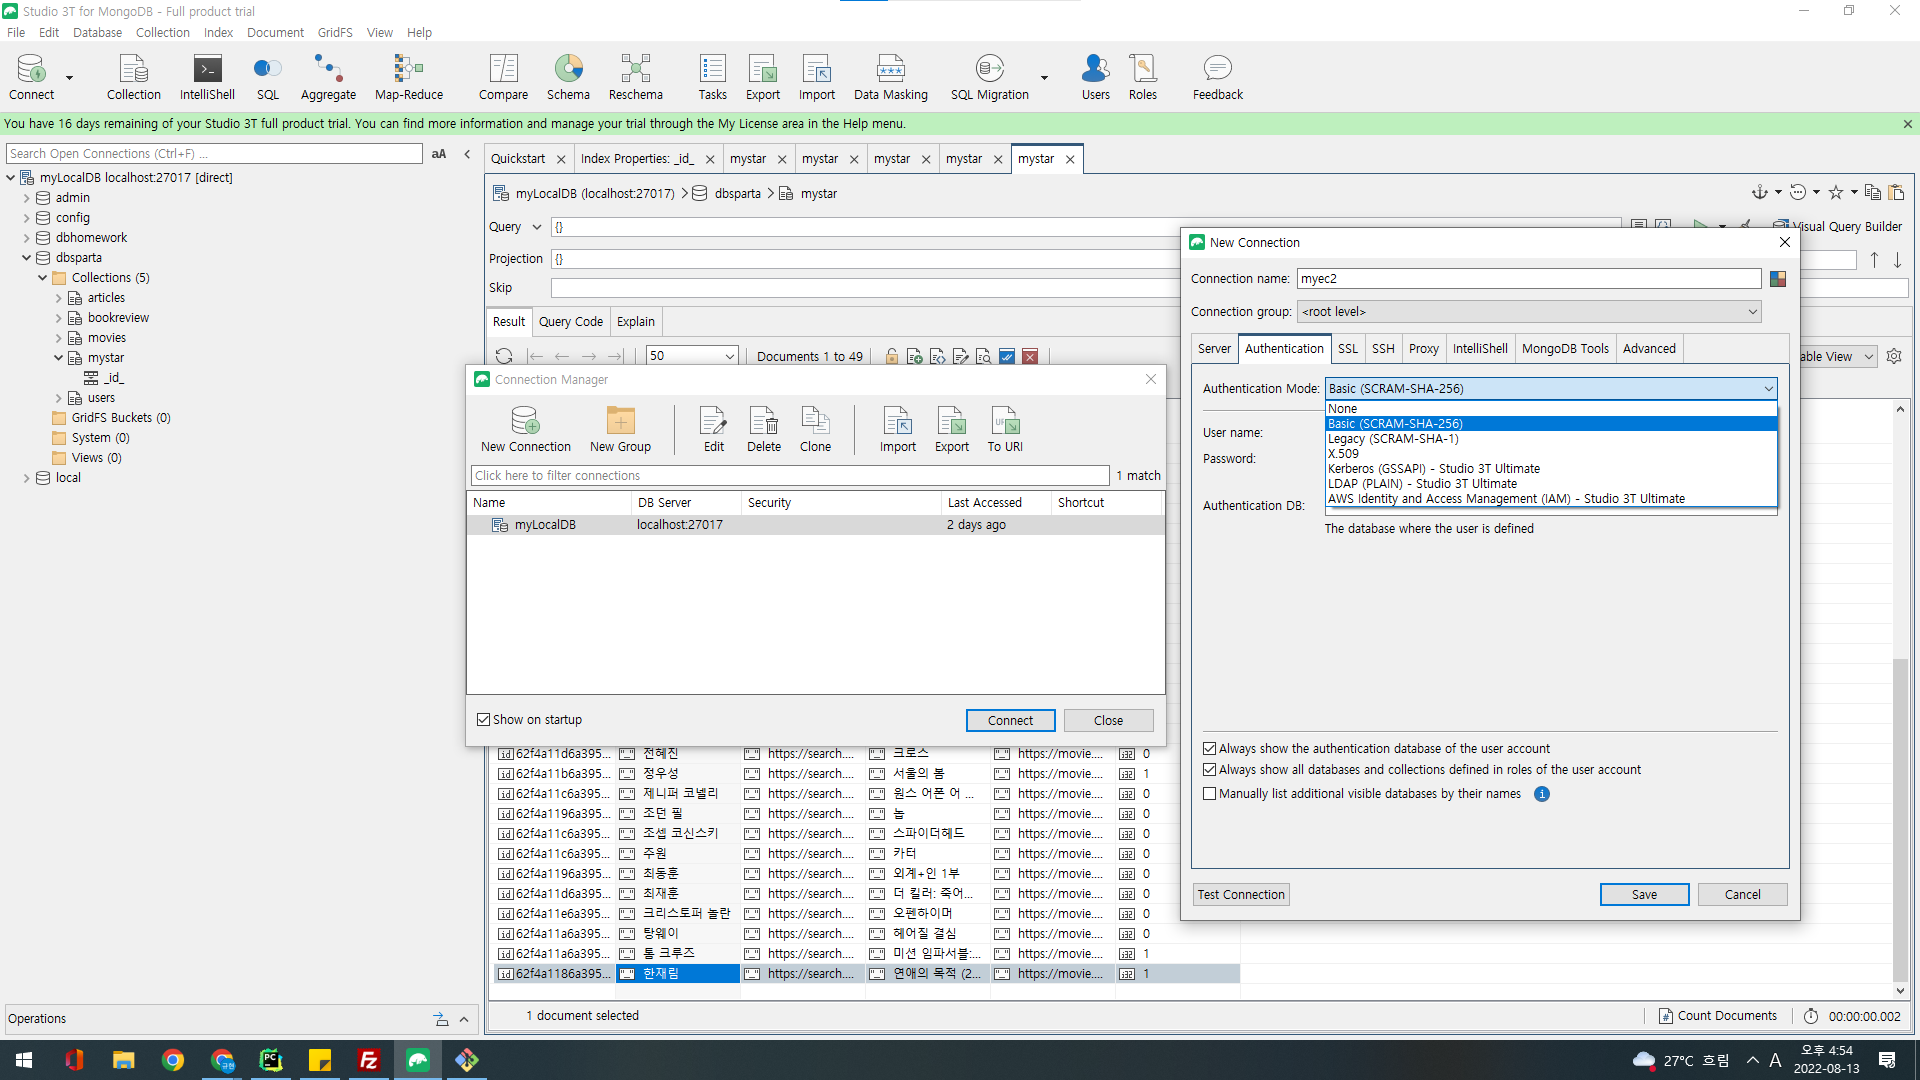Viewport: 1920px width, 1080px height.
Task: Click New Connection in Connection Manager
Action: pos(525,429)
